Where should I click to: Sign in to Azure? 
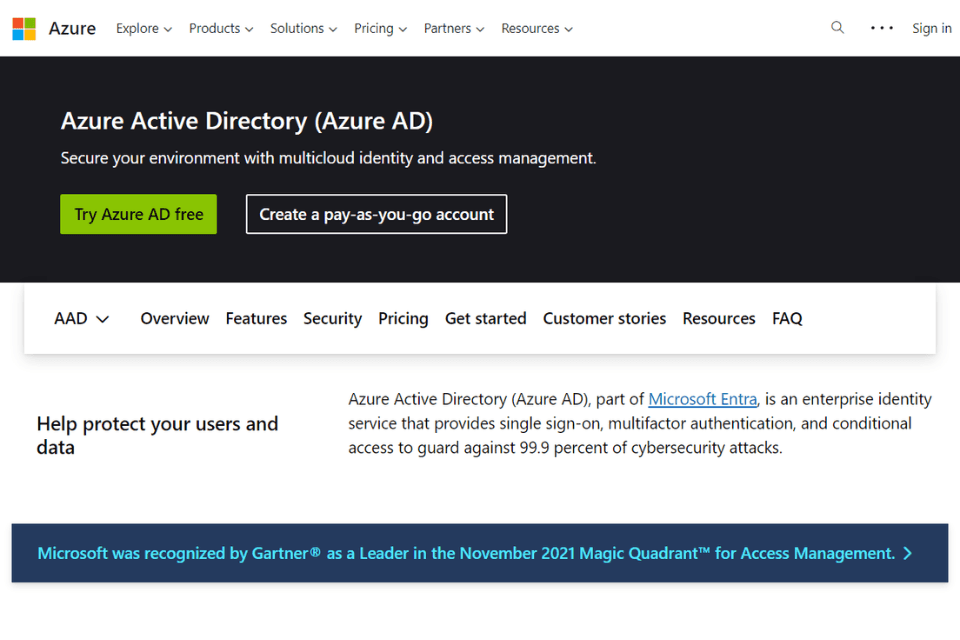pyautogui.click(x=931, y=27)
